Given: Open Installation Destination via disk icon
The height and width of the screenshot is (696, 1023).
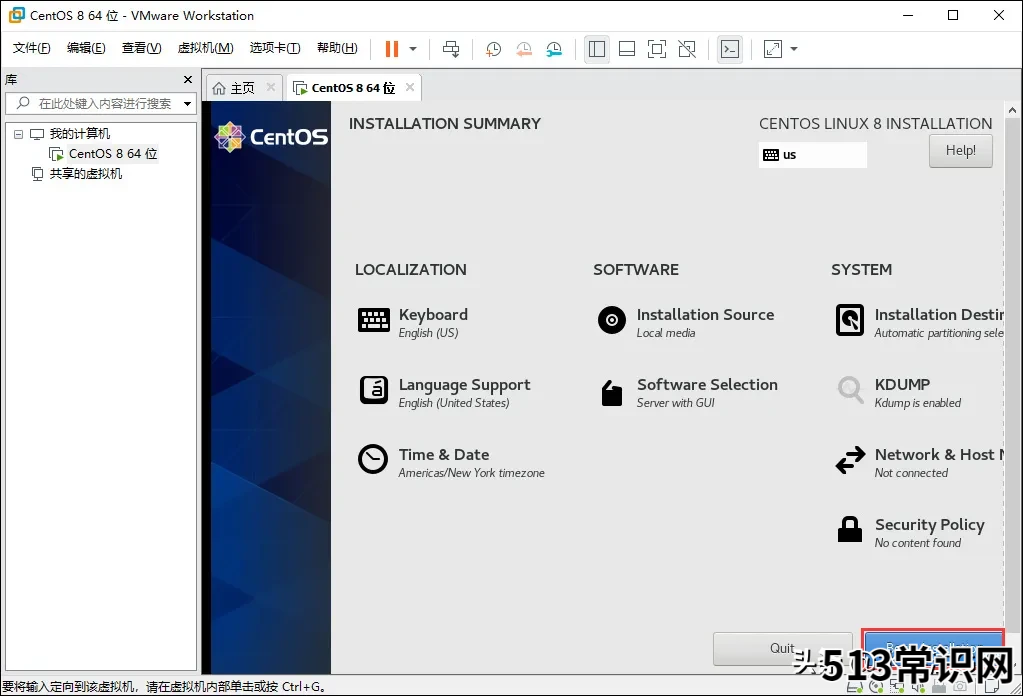Looking at the screenshot, I should point(850,320).
